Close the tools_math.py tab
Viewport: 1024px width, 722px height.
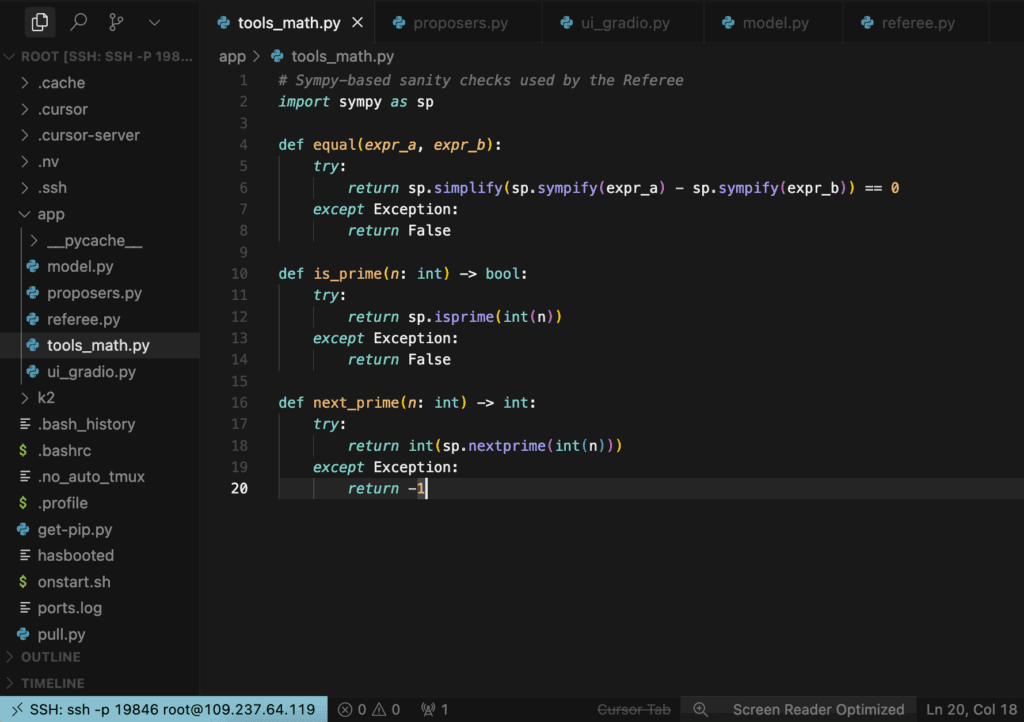358,22
